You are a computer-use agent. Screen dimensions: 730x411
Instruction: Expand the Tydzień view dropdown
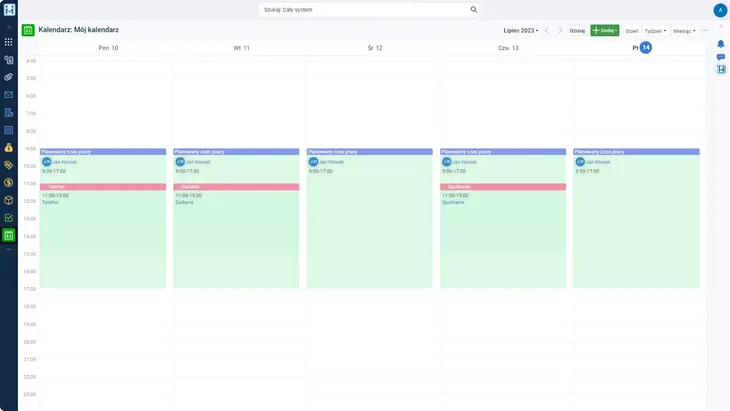655,31
